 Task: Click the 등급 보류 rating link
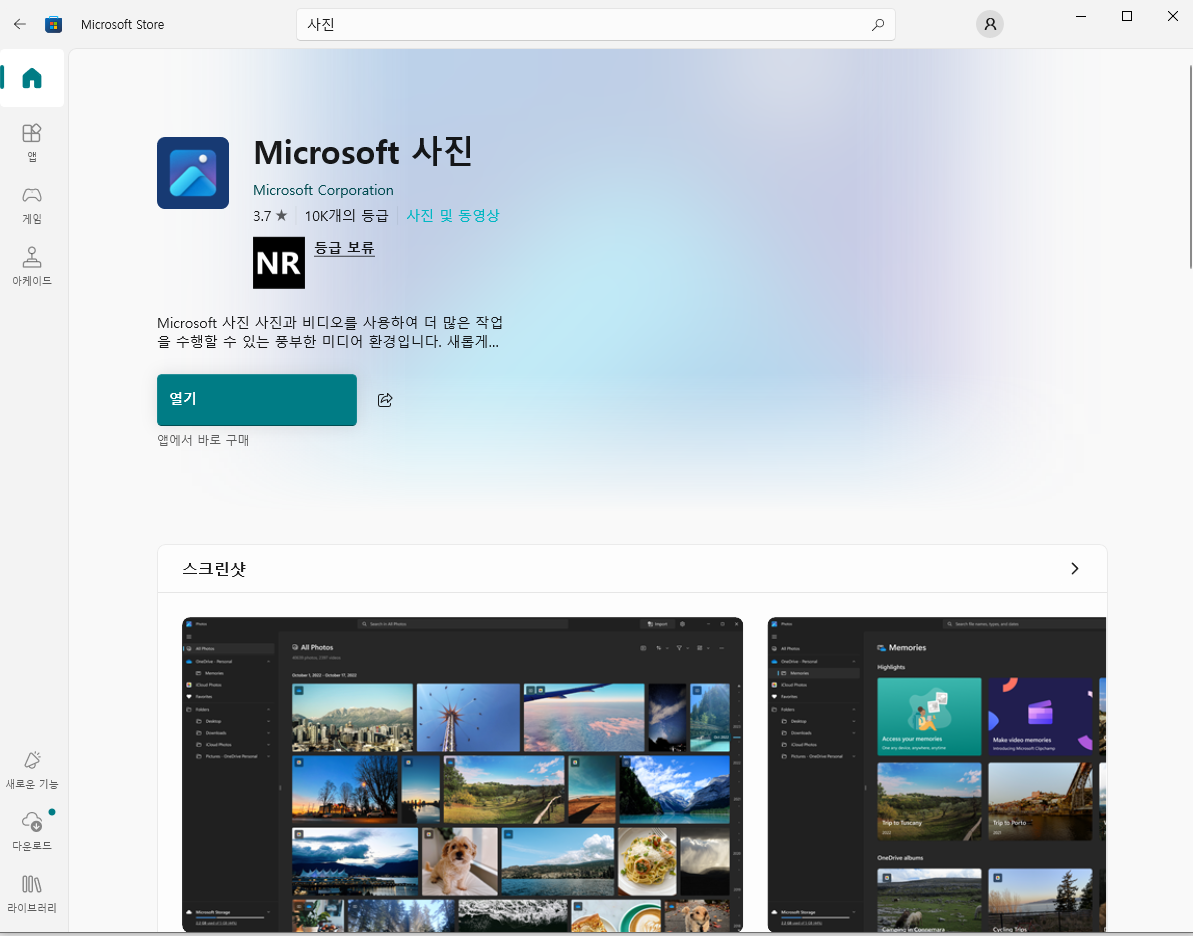coord(345,247)
